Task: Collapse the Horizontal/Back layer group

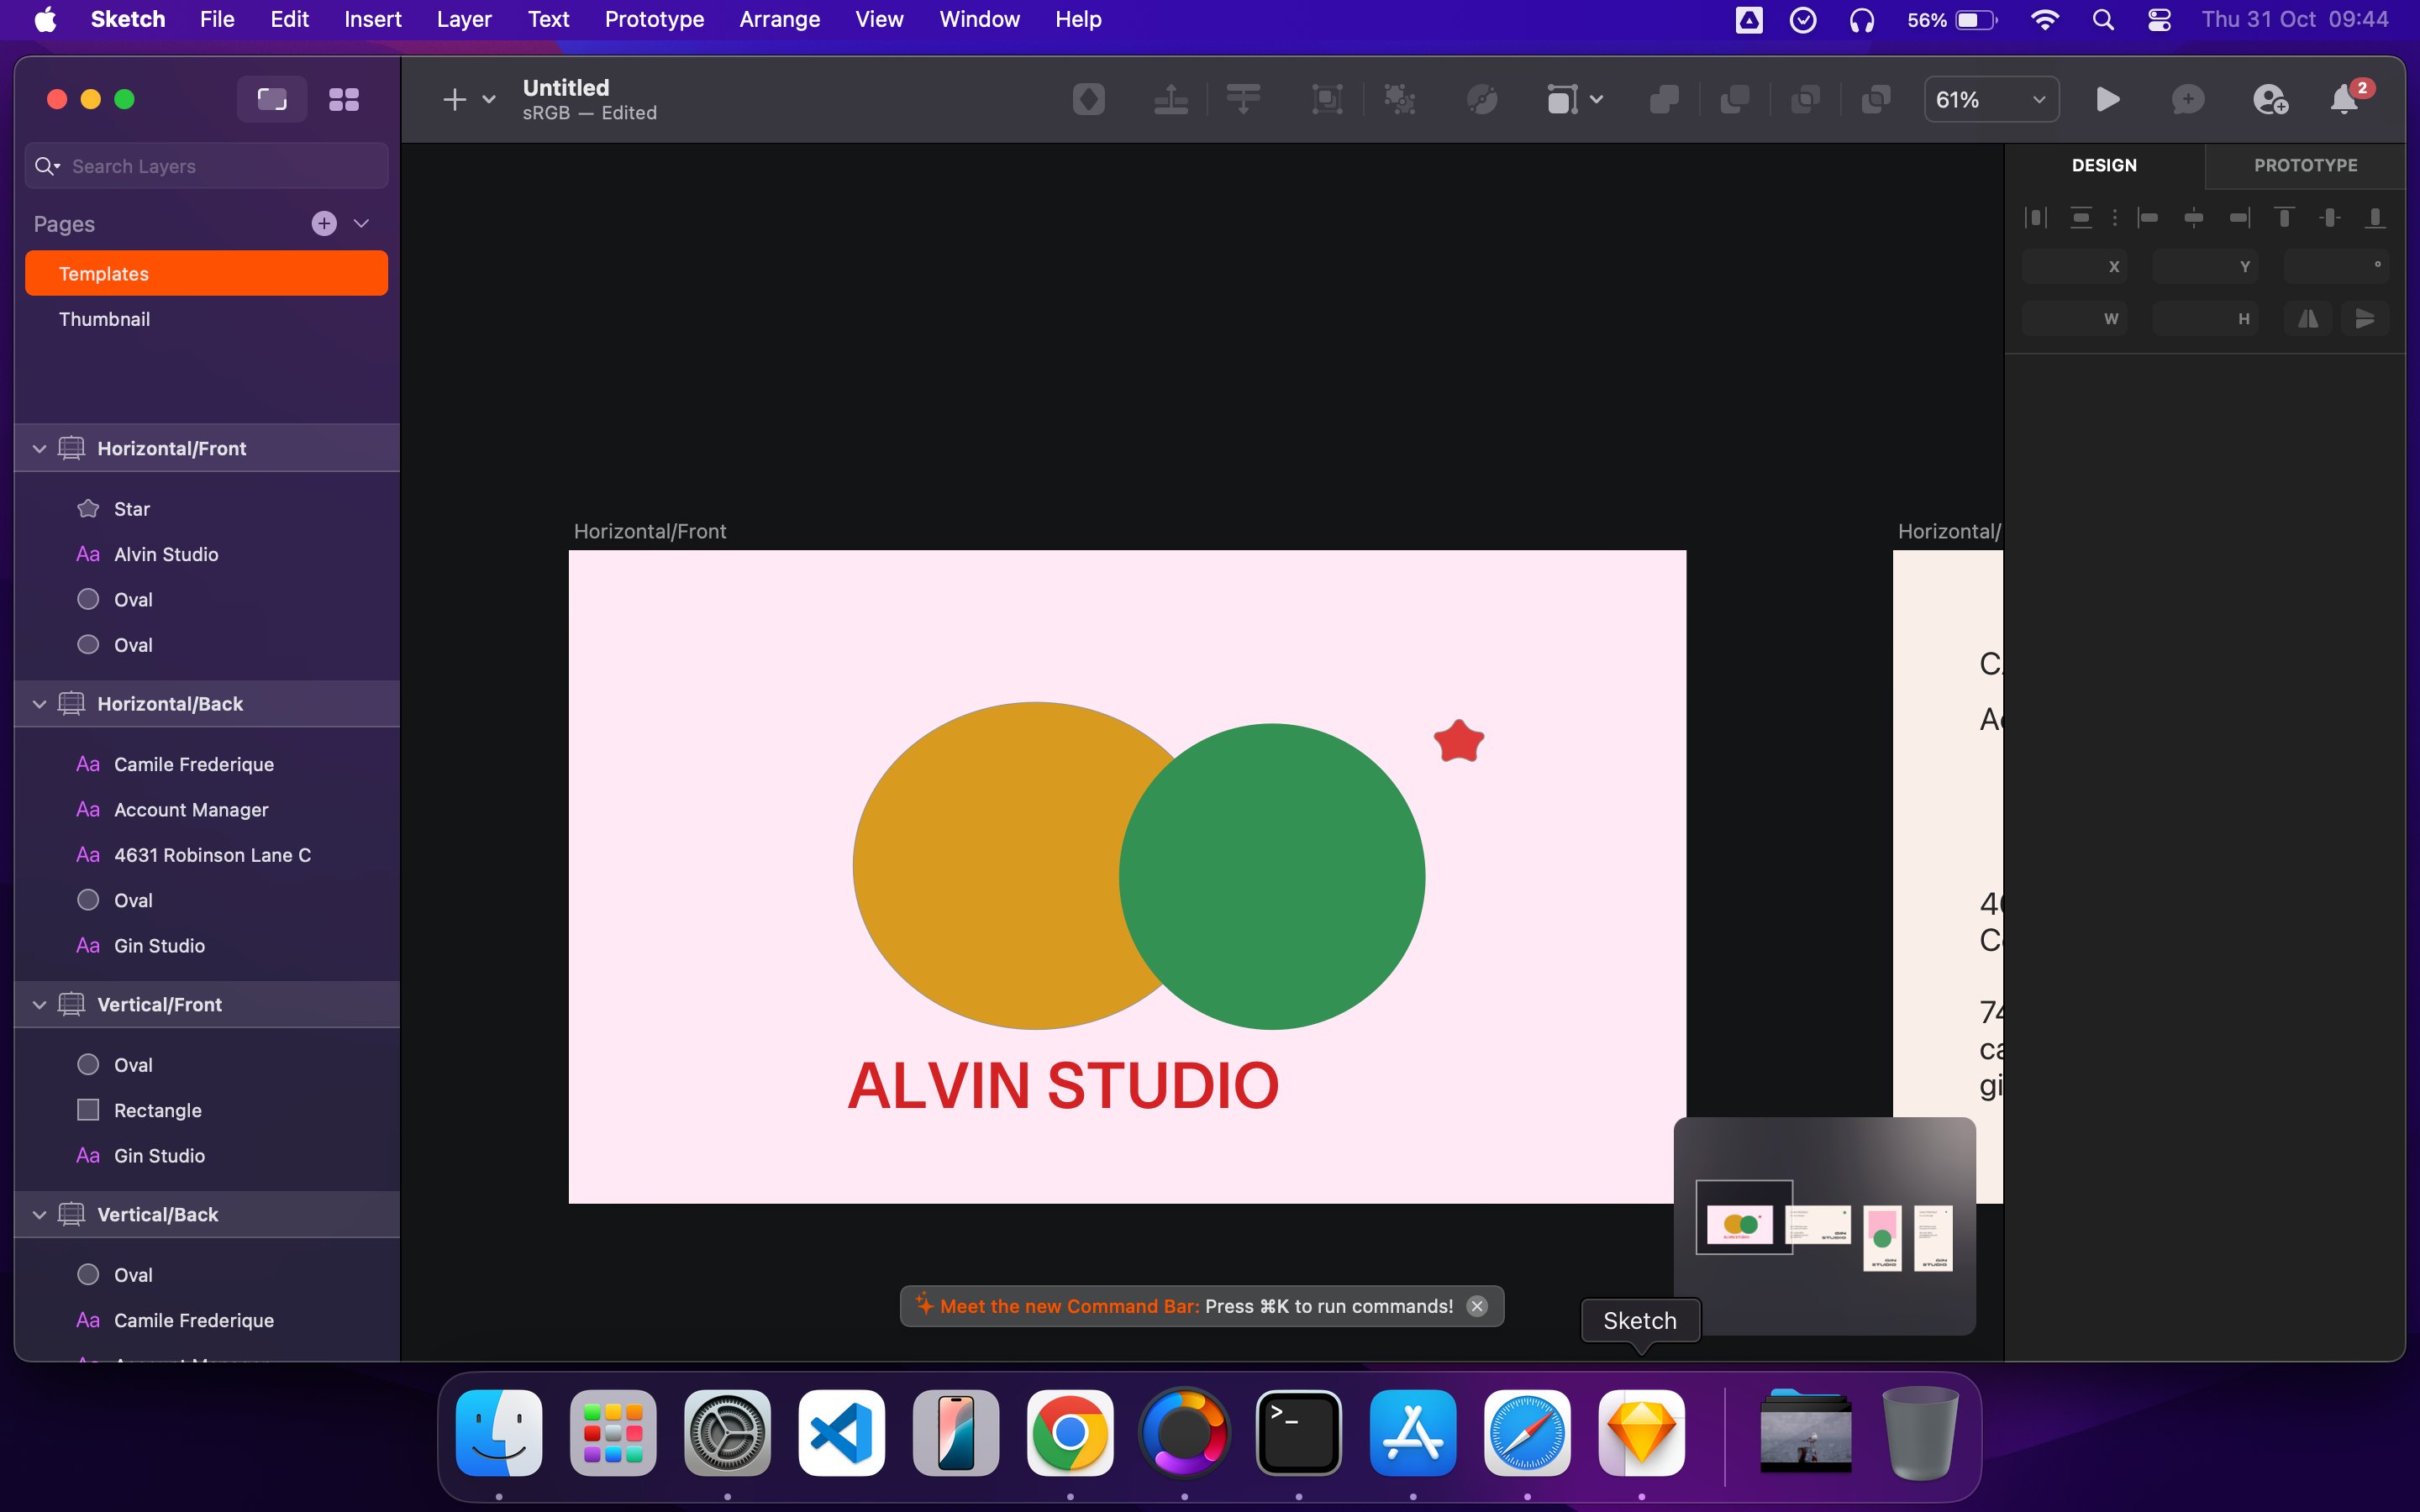Action: pos(39,704)
